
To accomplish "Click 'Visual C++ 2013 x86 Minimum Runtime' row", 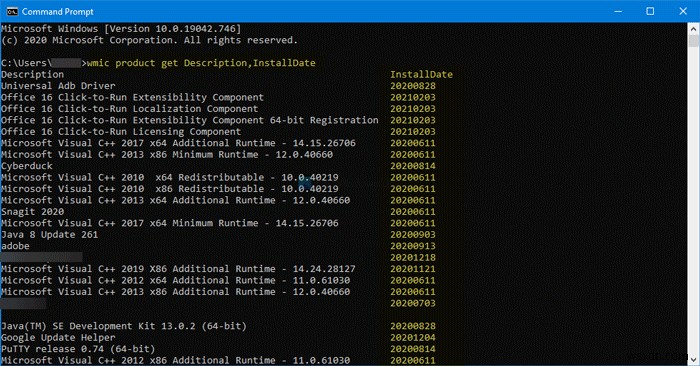I will [167, 154].
